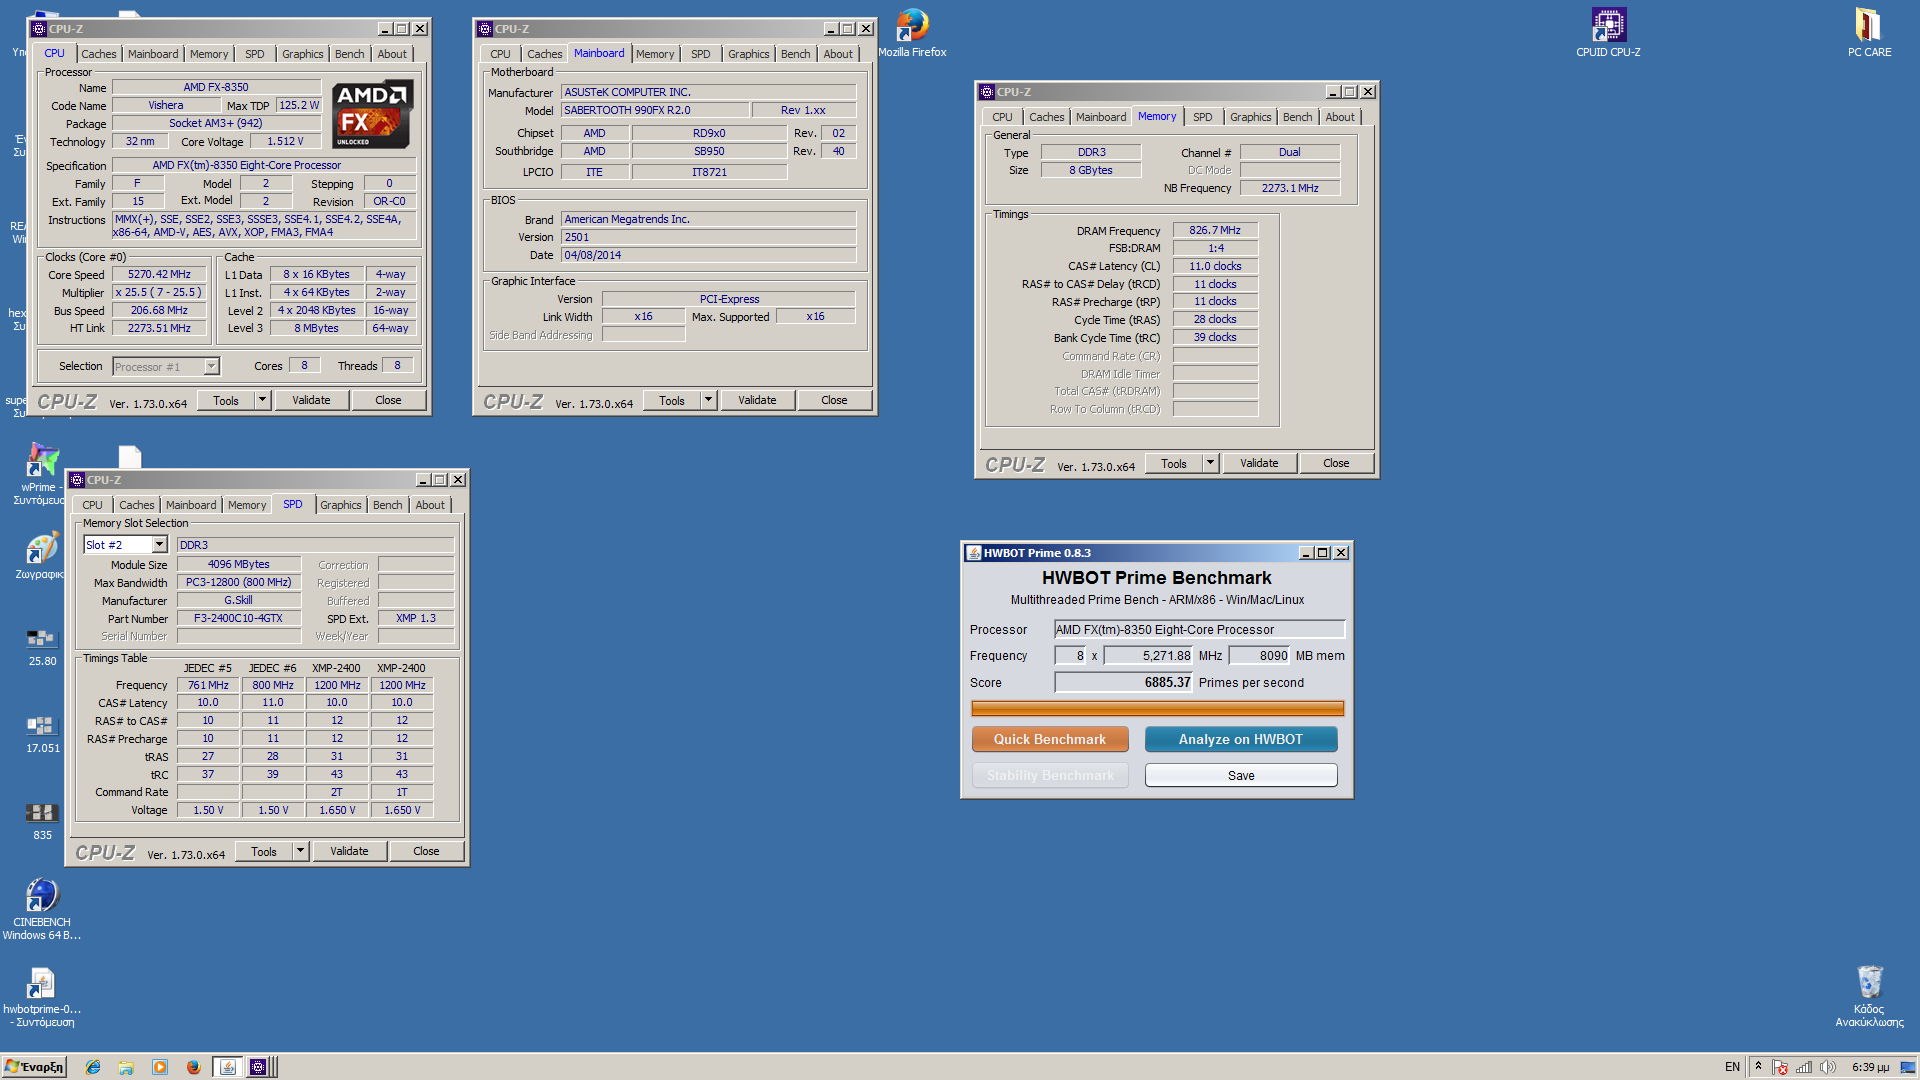Click Validate in the CPU tab window
The width and height of the screenshot is (1920, 1080).
311,400
